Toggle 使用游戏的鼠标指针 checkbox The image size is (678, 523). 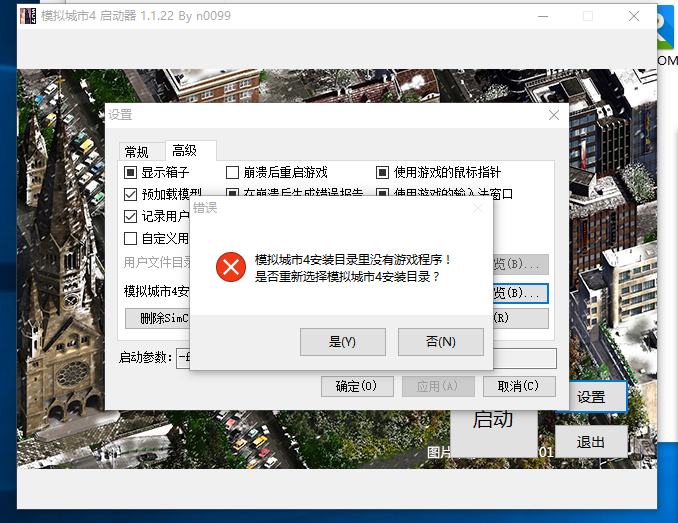tap(382, 173)
